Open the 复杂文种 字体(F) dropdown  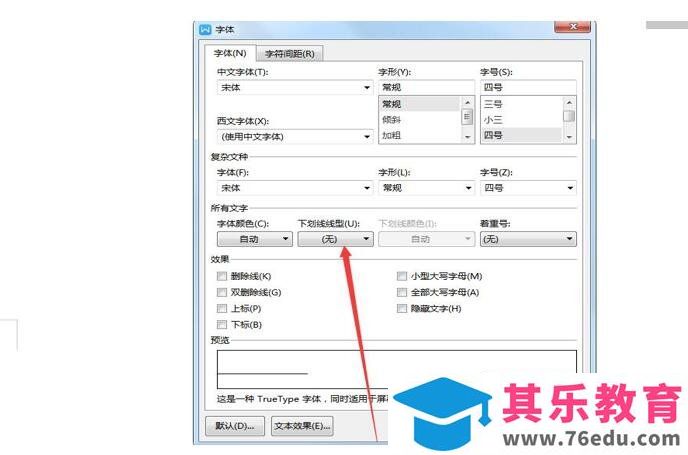click(x=295, y=188)
